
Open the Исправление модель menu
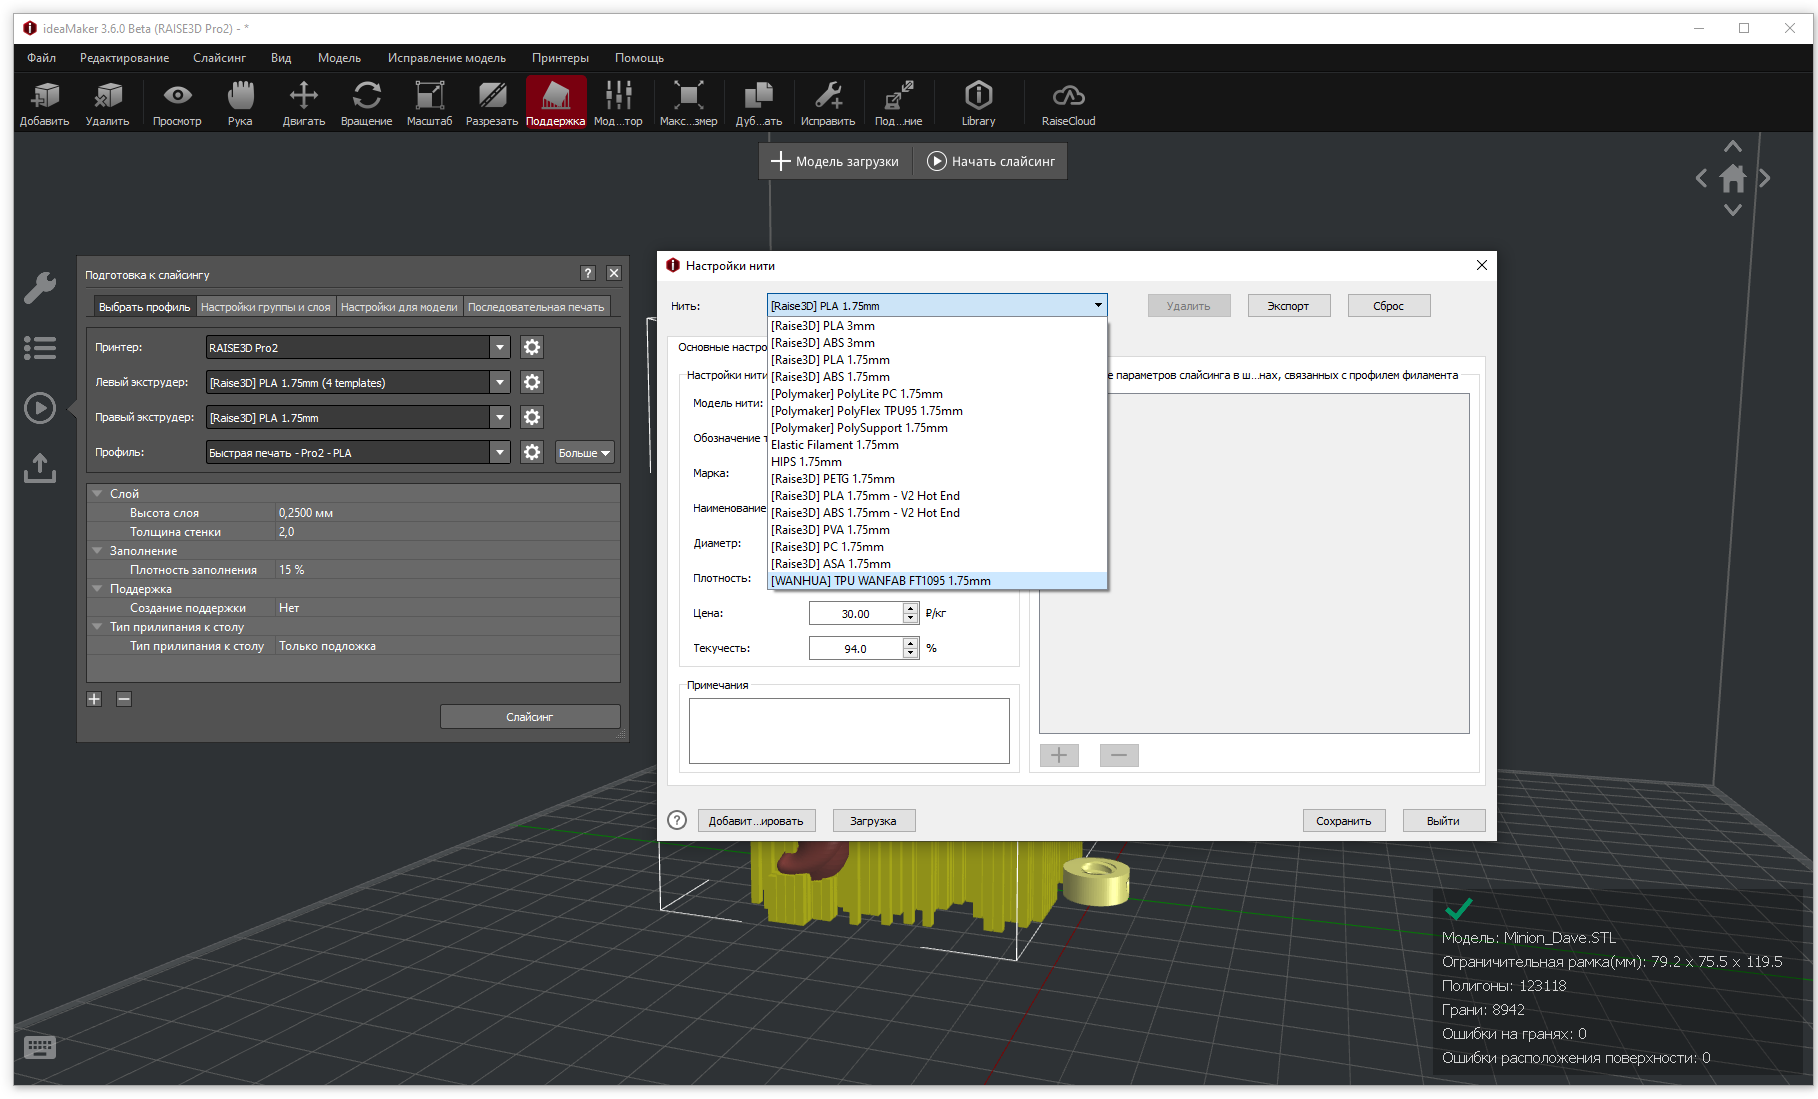coord(447,58)
